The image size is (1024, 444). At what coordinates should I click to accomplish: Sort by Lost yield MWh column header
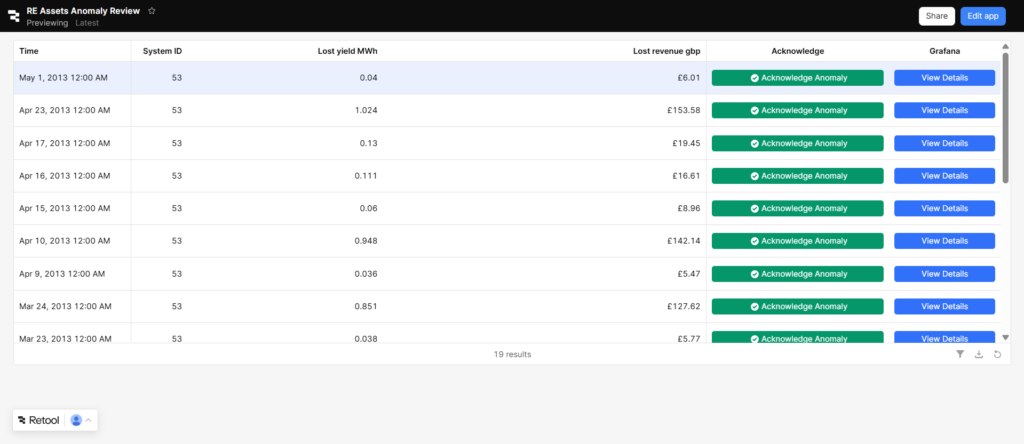(347, 50)
